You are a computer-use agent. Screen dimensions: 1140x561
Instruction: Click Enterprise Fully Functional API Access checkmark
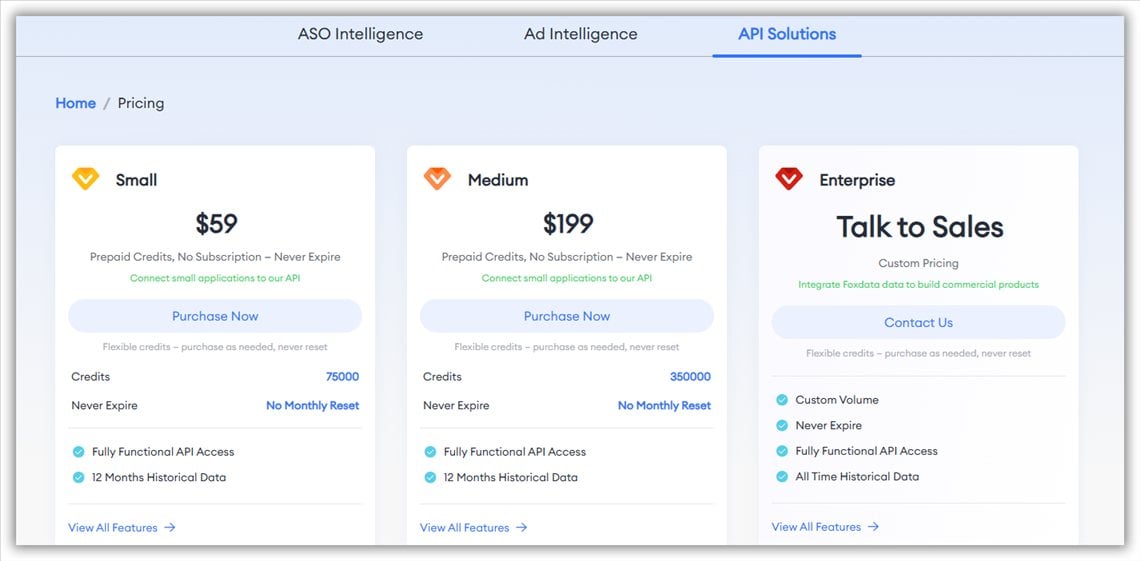(782, 451)
